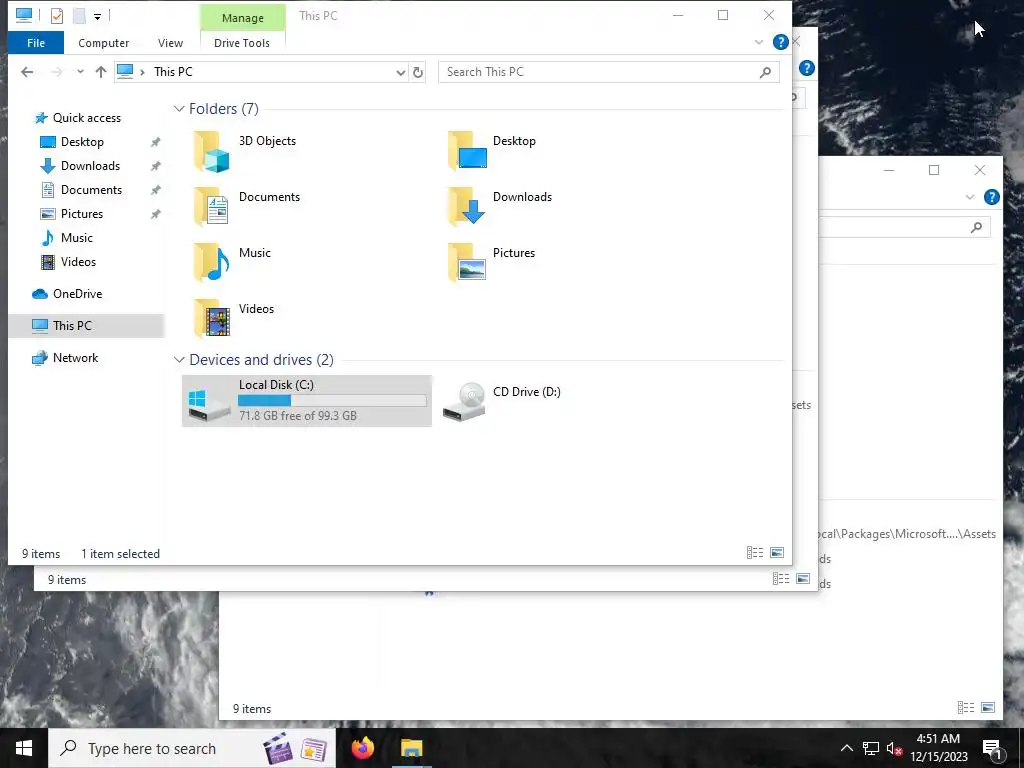Open Network in navigation pane

[x=75, y=358]
